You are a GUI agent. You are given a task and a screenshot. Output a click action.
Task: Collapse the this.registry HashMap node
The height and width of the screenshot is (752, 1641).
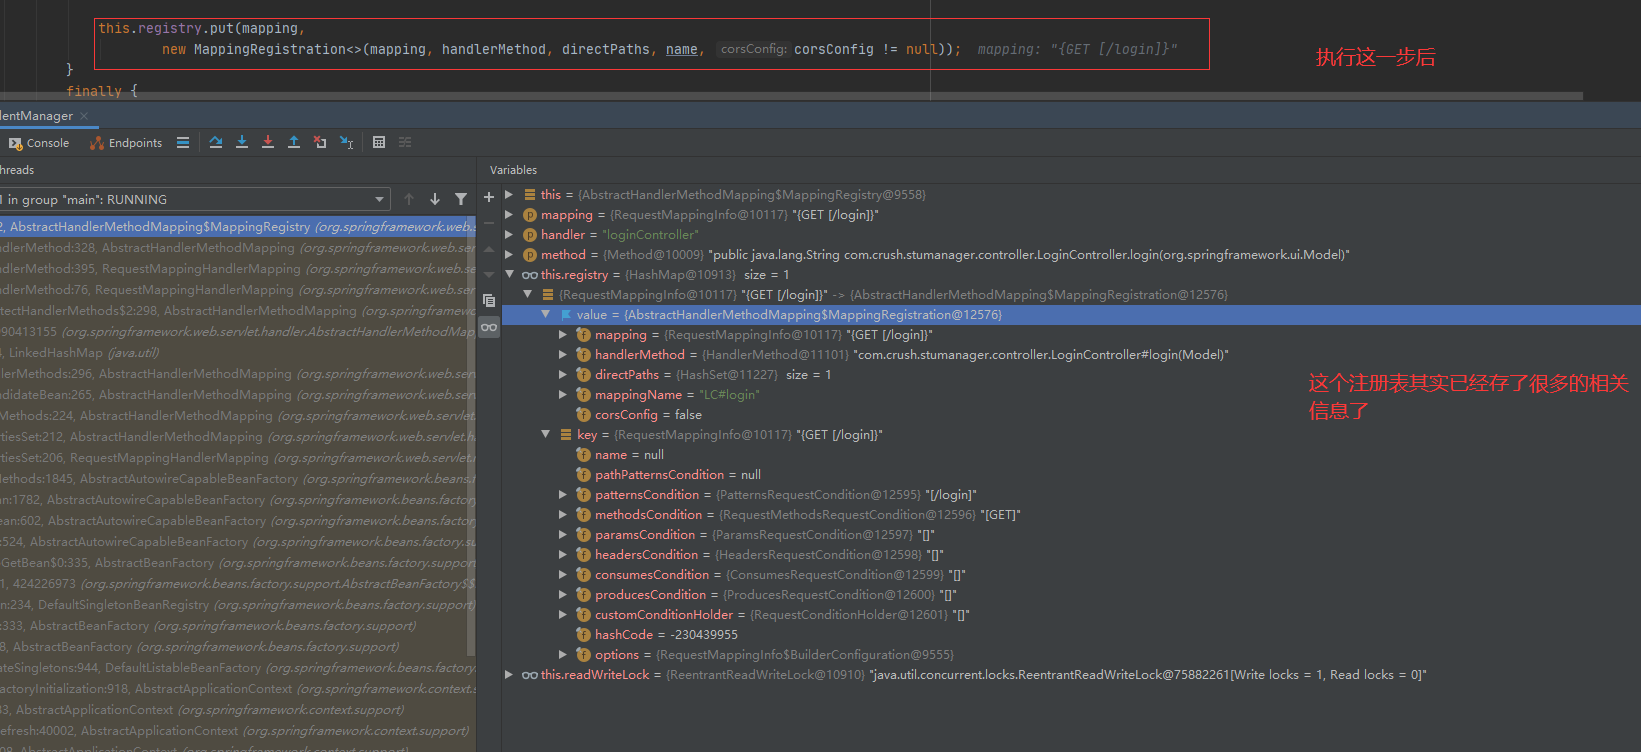point(509,274)
